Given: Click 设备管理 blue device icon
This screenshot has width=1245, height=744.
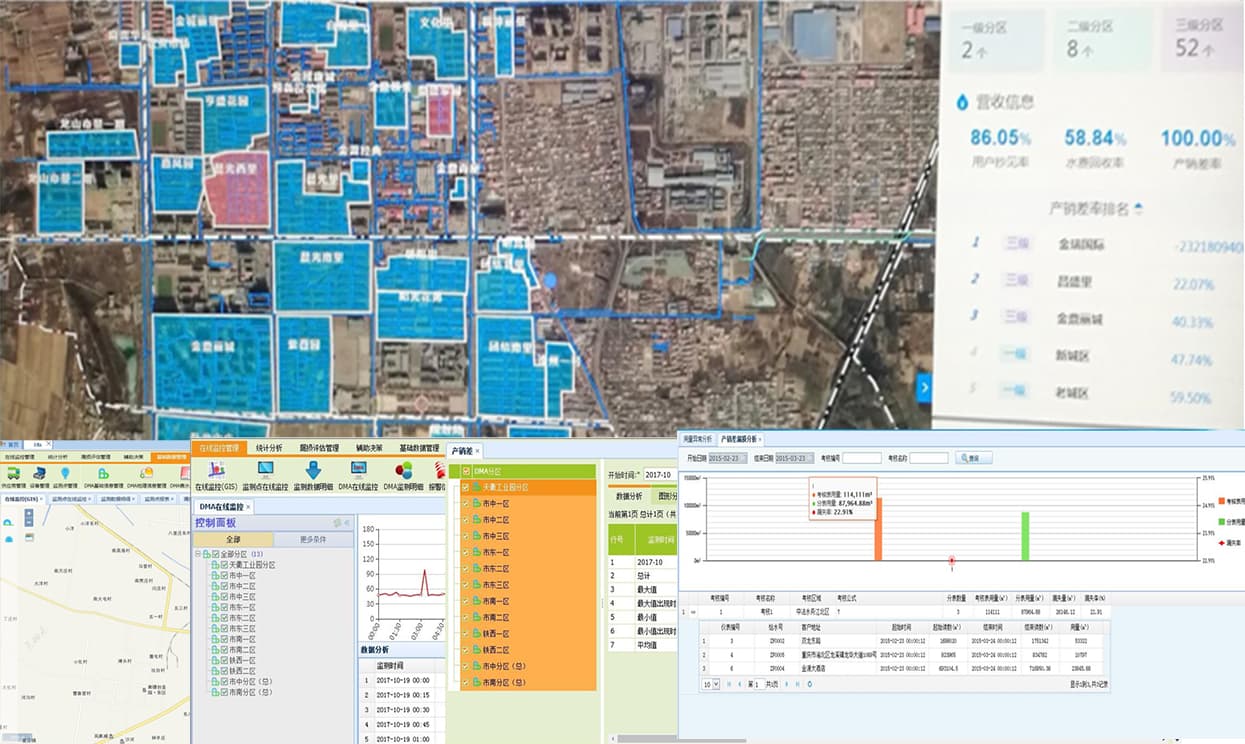Looking at the screenshot, I should pos(39,473).
